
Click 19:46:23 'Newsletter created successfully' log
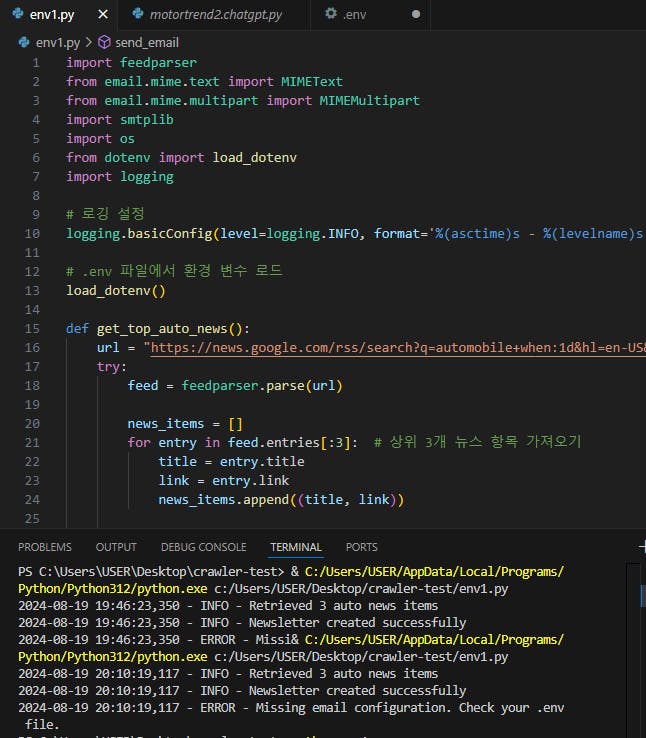click(x=242, y=623)
